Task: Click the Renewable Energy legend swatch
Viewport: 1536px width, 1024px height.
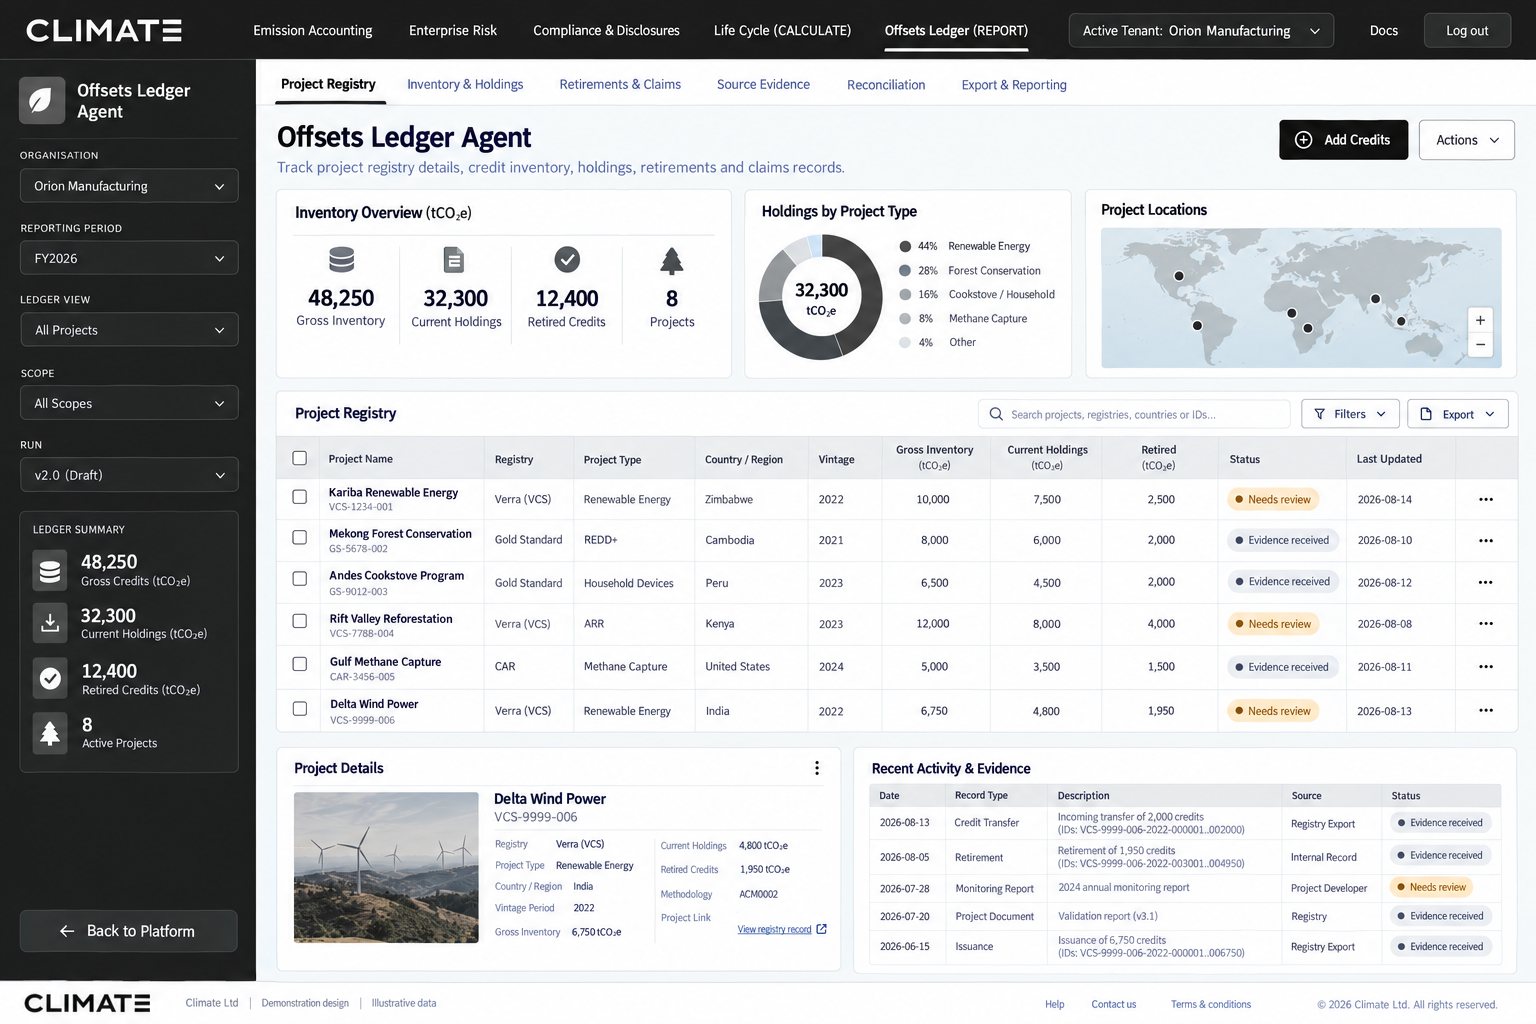Action: pos(905,246)
